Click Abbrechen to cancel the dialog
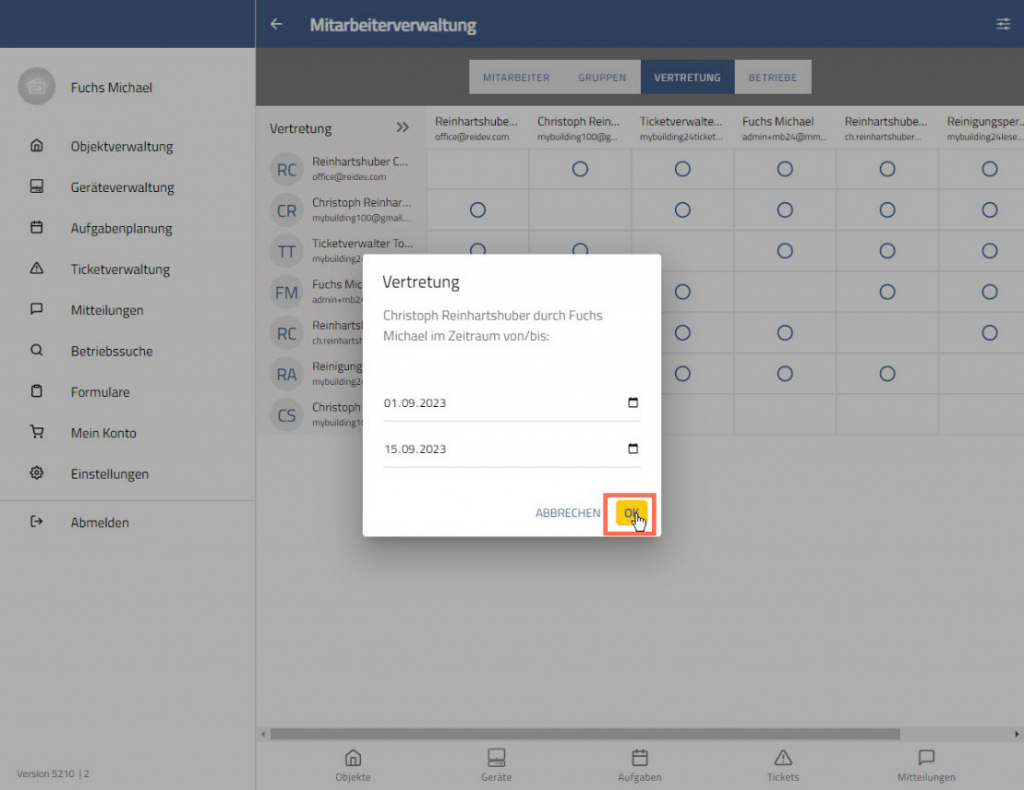The height and width of the screenshot is (790, 1024). 567,513
